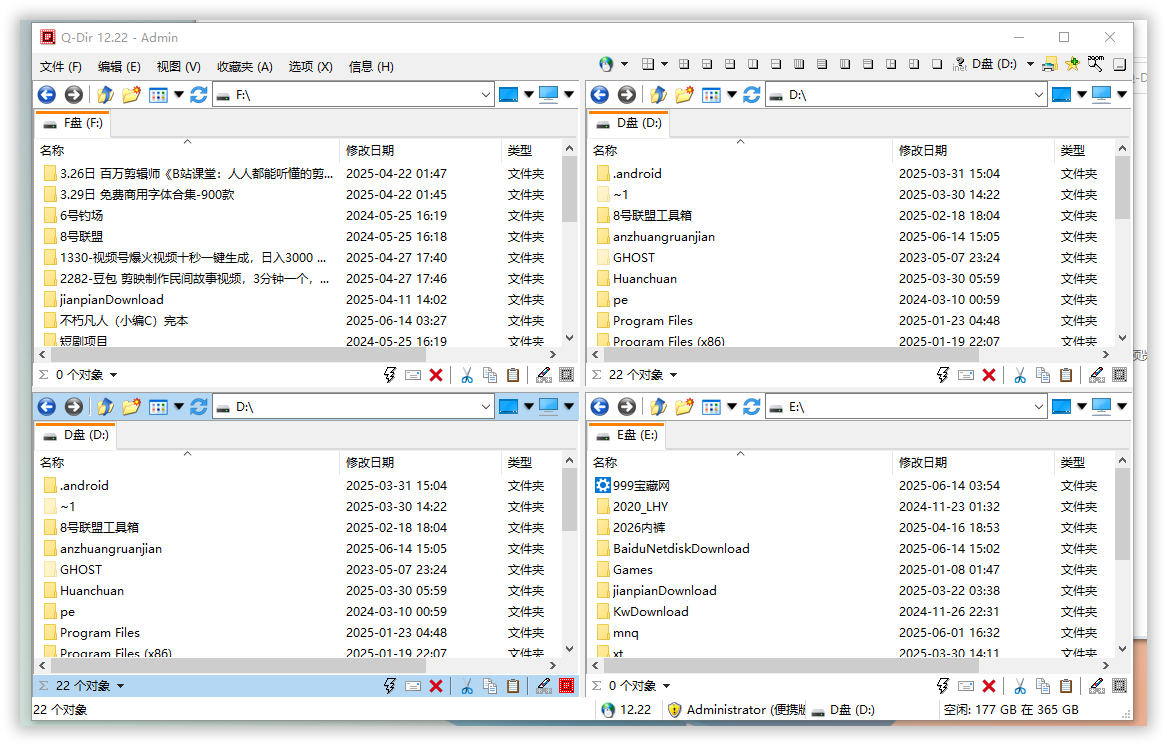
Task: Go back in the bottom-right E:\ pane
Action: [x=600, y=407]
